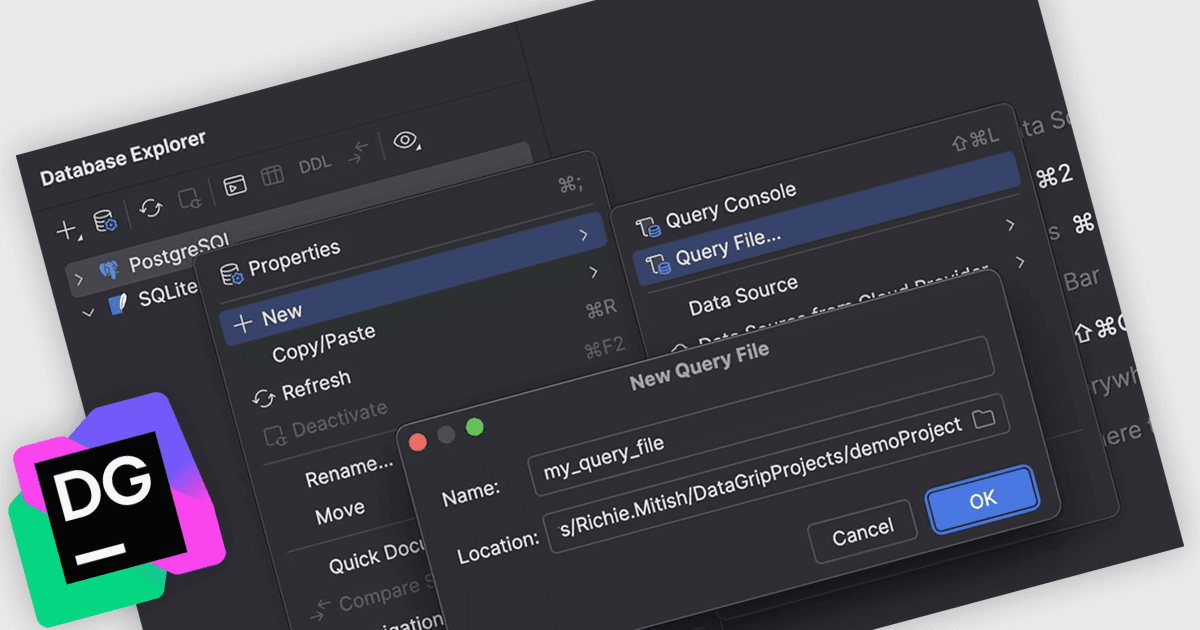
Task: Choose Query Console in the New submenu
Action: coord(731,204)
